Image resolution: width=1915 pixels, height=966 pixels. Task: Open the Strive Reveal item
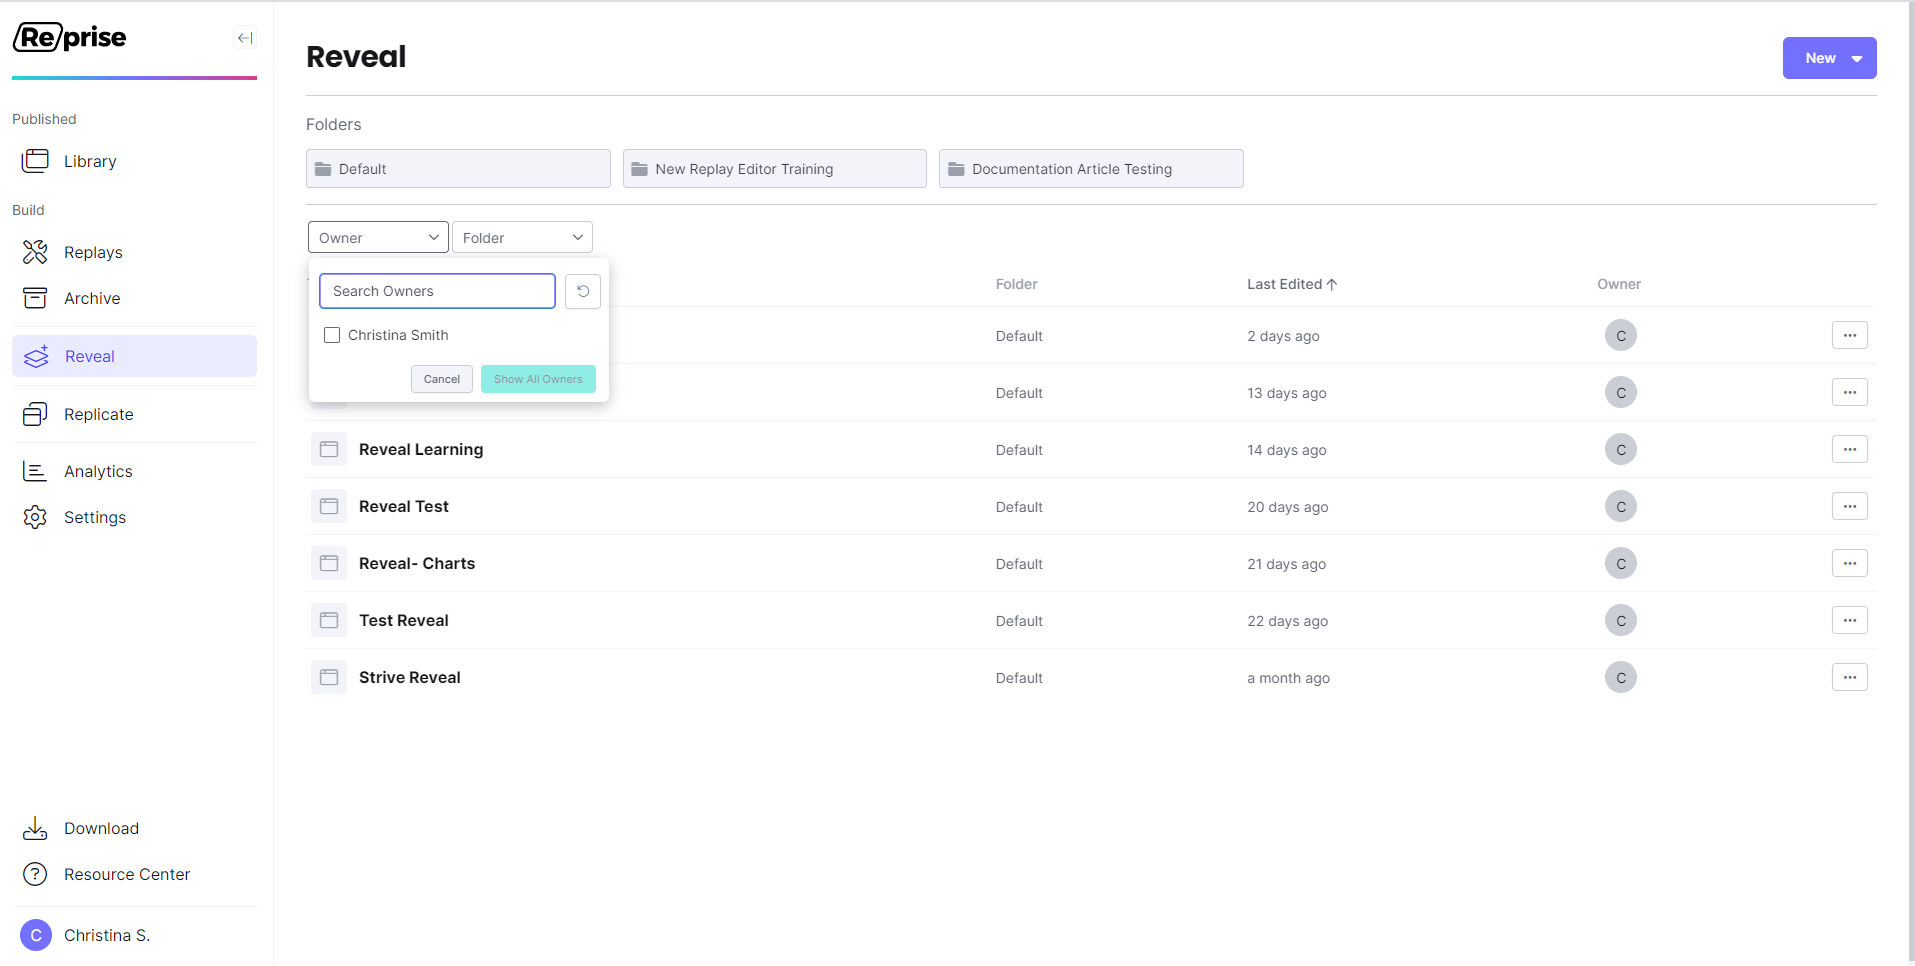click(410, 677)
